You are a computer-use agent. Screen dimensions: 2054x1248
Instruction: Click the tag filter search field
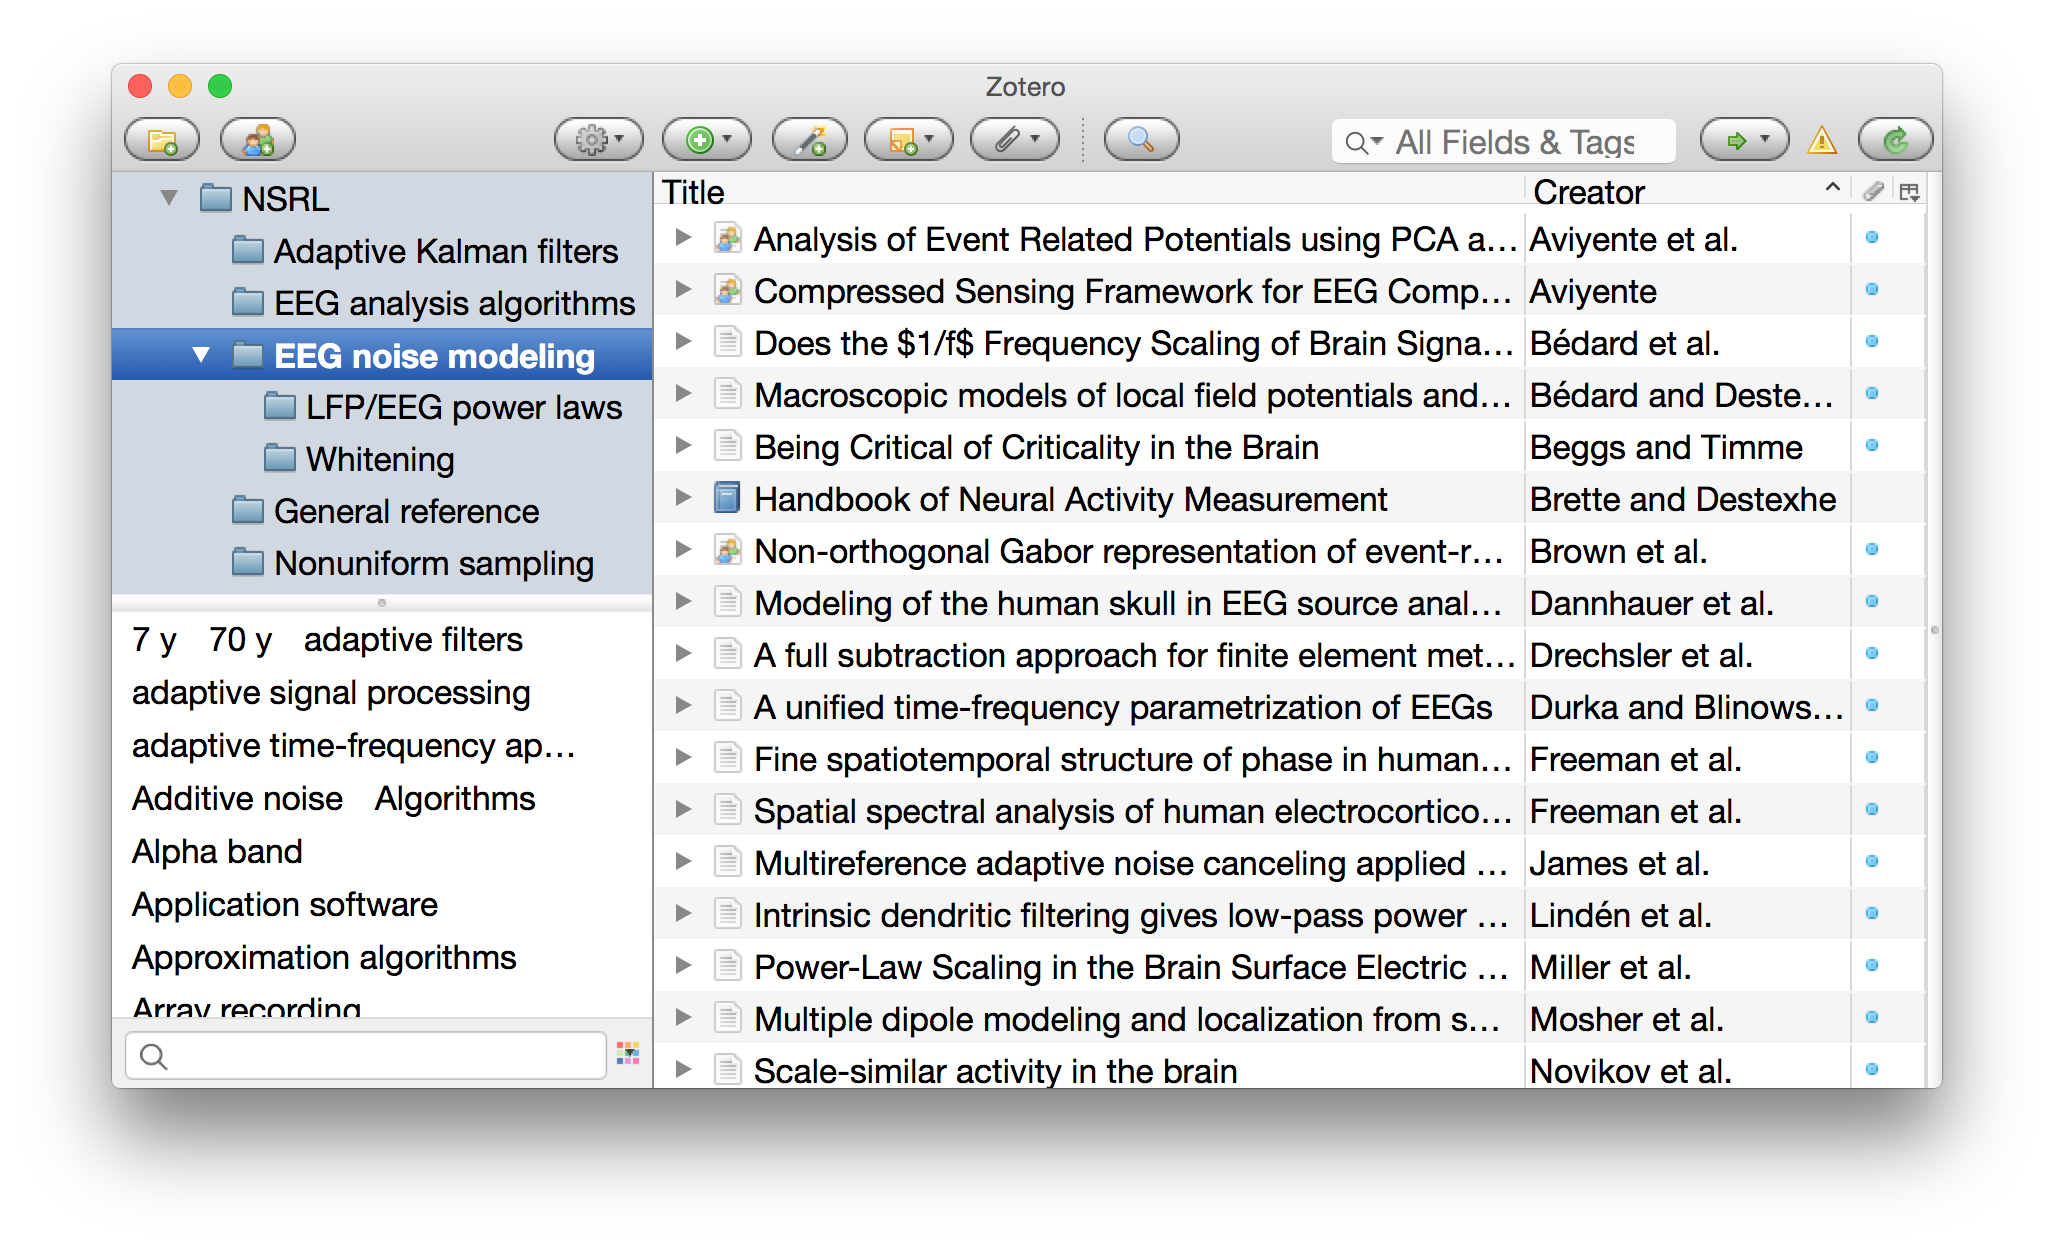[x=366, y=1055]
